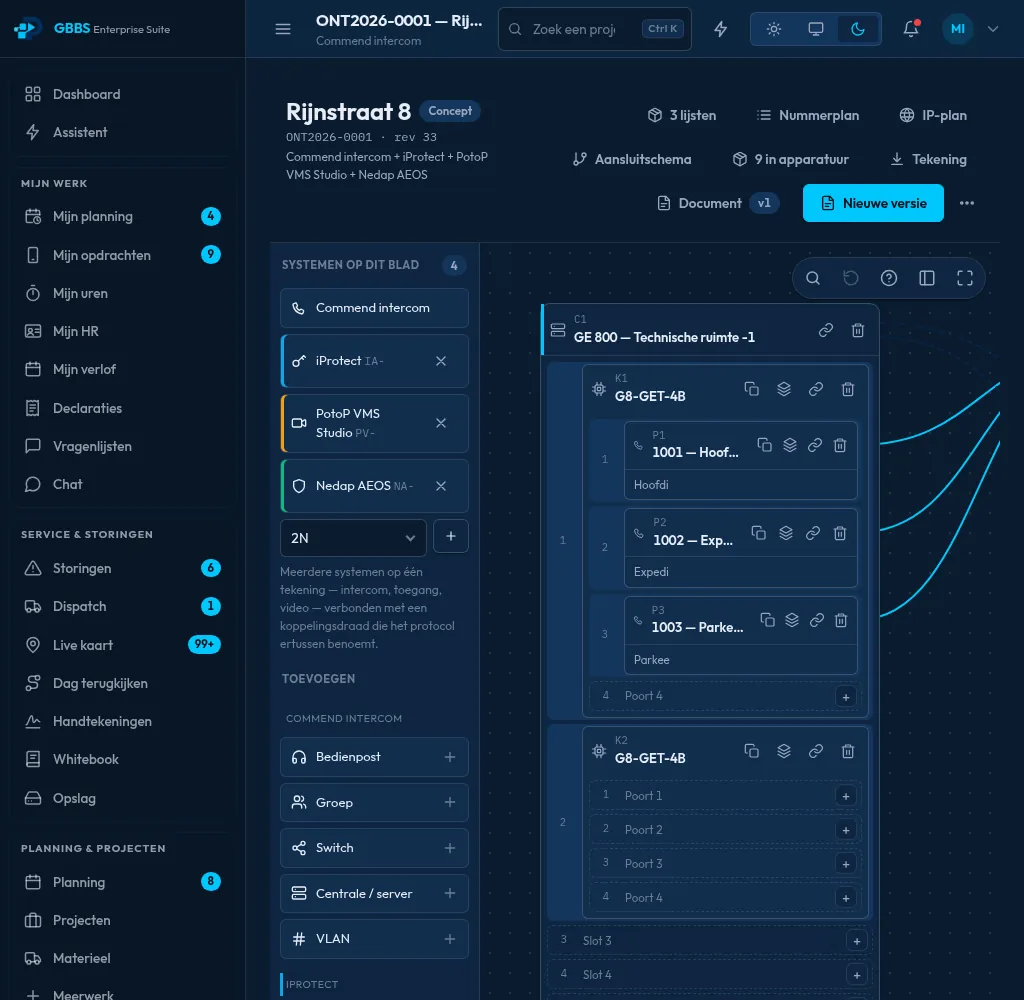Click link icon on K2 G8-GET-4B
1024x1000 pixels.
(816, 751)
